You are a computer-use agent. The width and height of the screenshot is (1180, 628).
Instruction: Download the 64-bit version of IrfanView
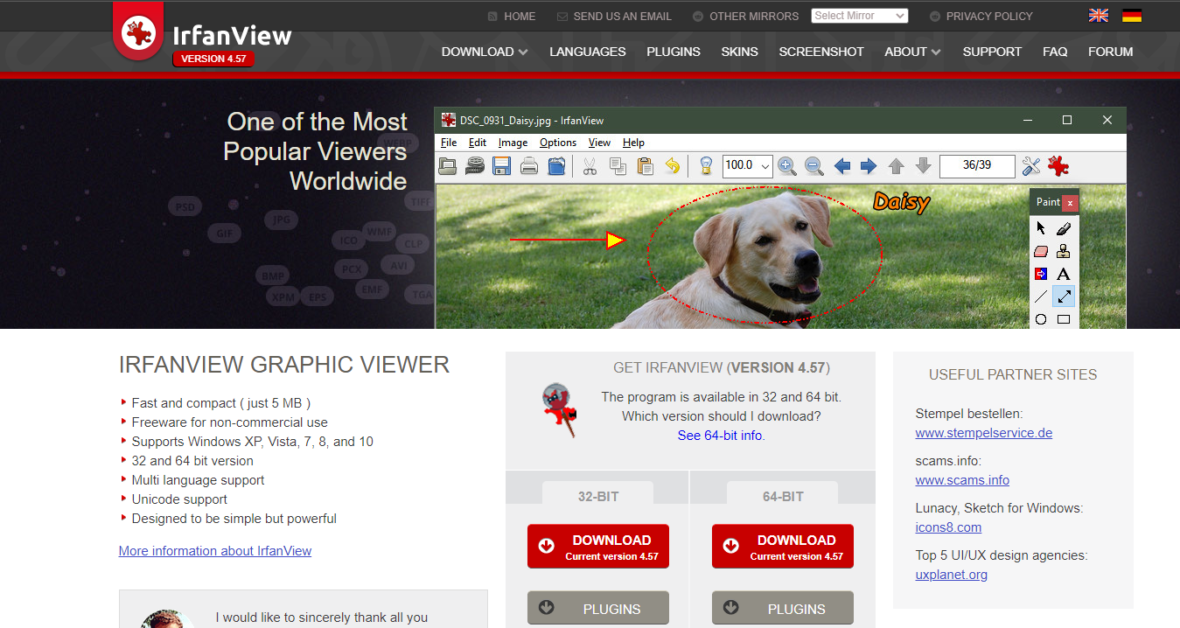point(782,546)
